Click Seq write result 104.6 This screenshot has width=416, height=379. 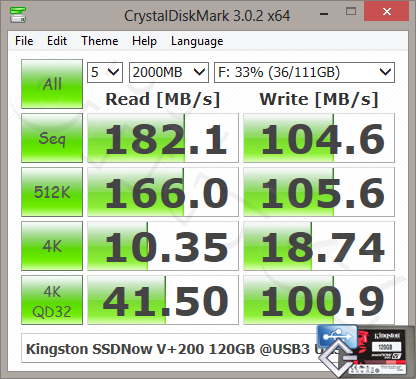pyautogui.click(x=319, y=138)
